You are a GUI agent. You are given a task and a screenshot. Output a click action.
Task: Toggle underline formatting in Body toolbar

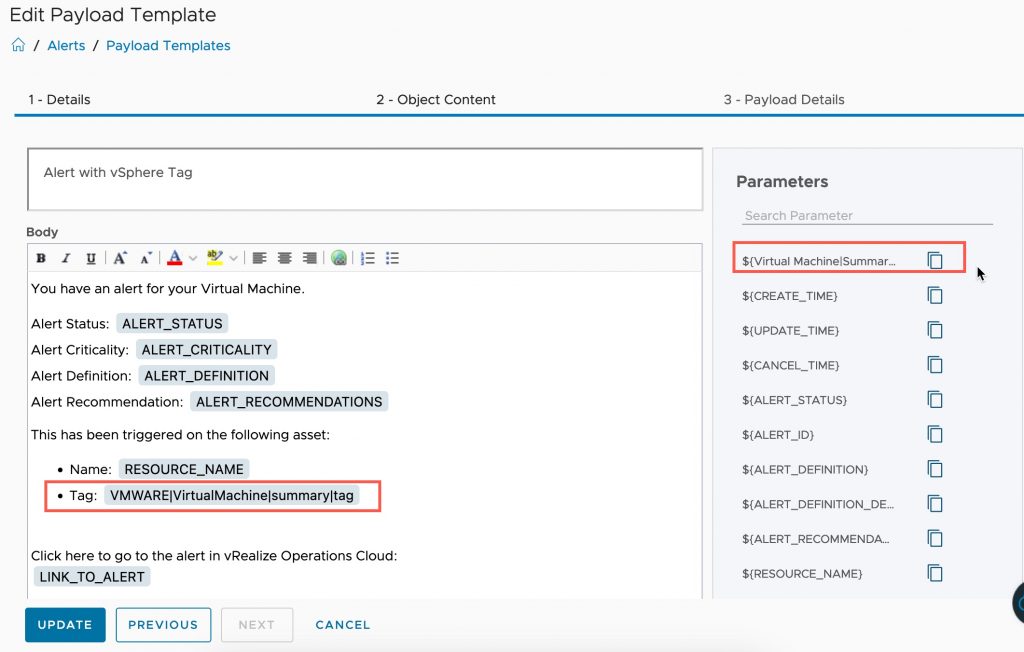tap(91, 258)
